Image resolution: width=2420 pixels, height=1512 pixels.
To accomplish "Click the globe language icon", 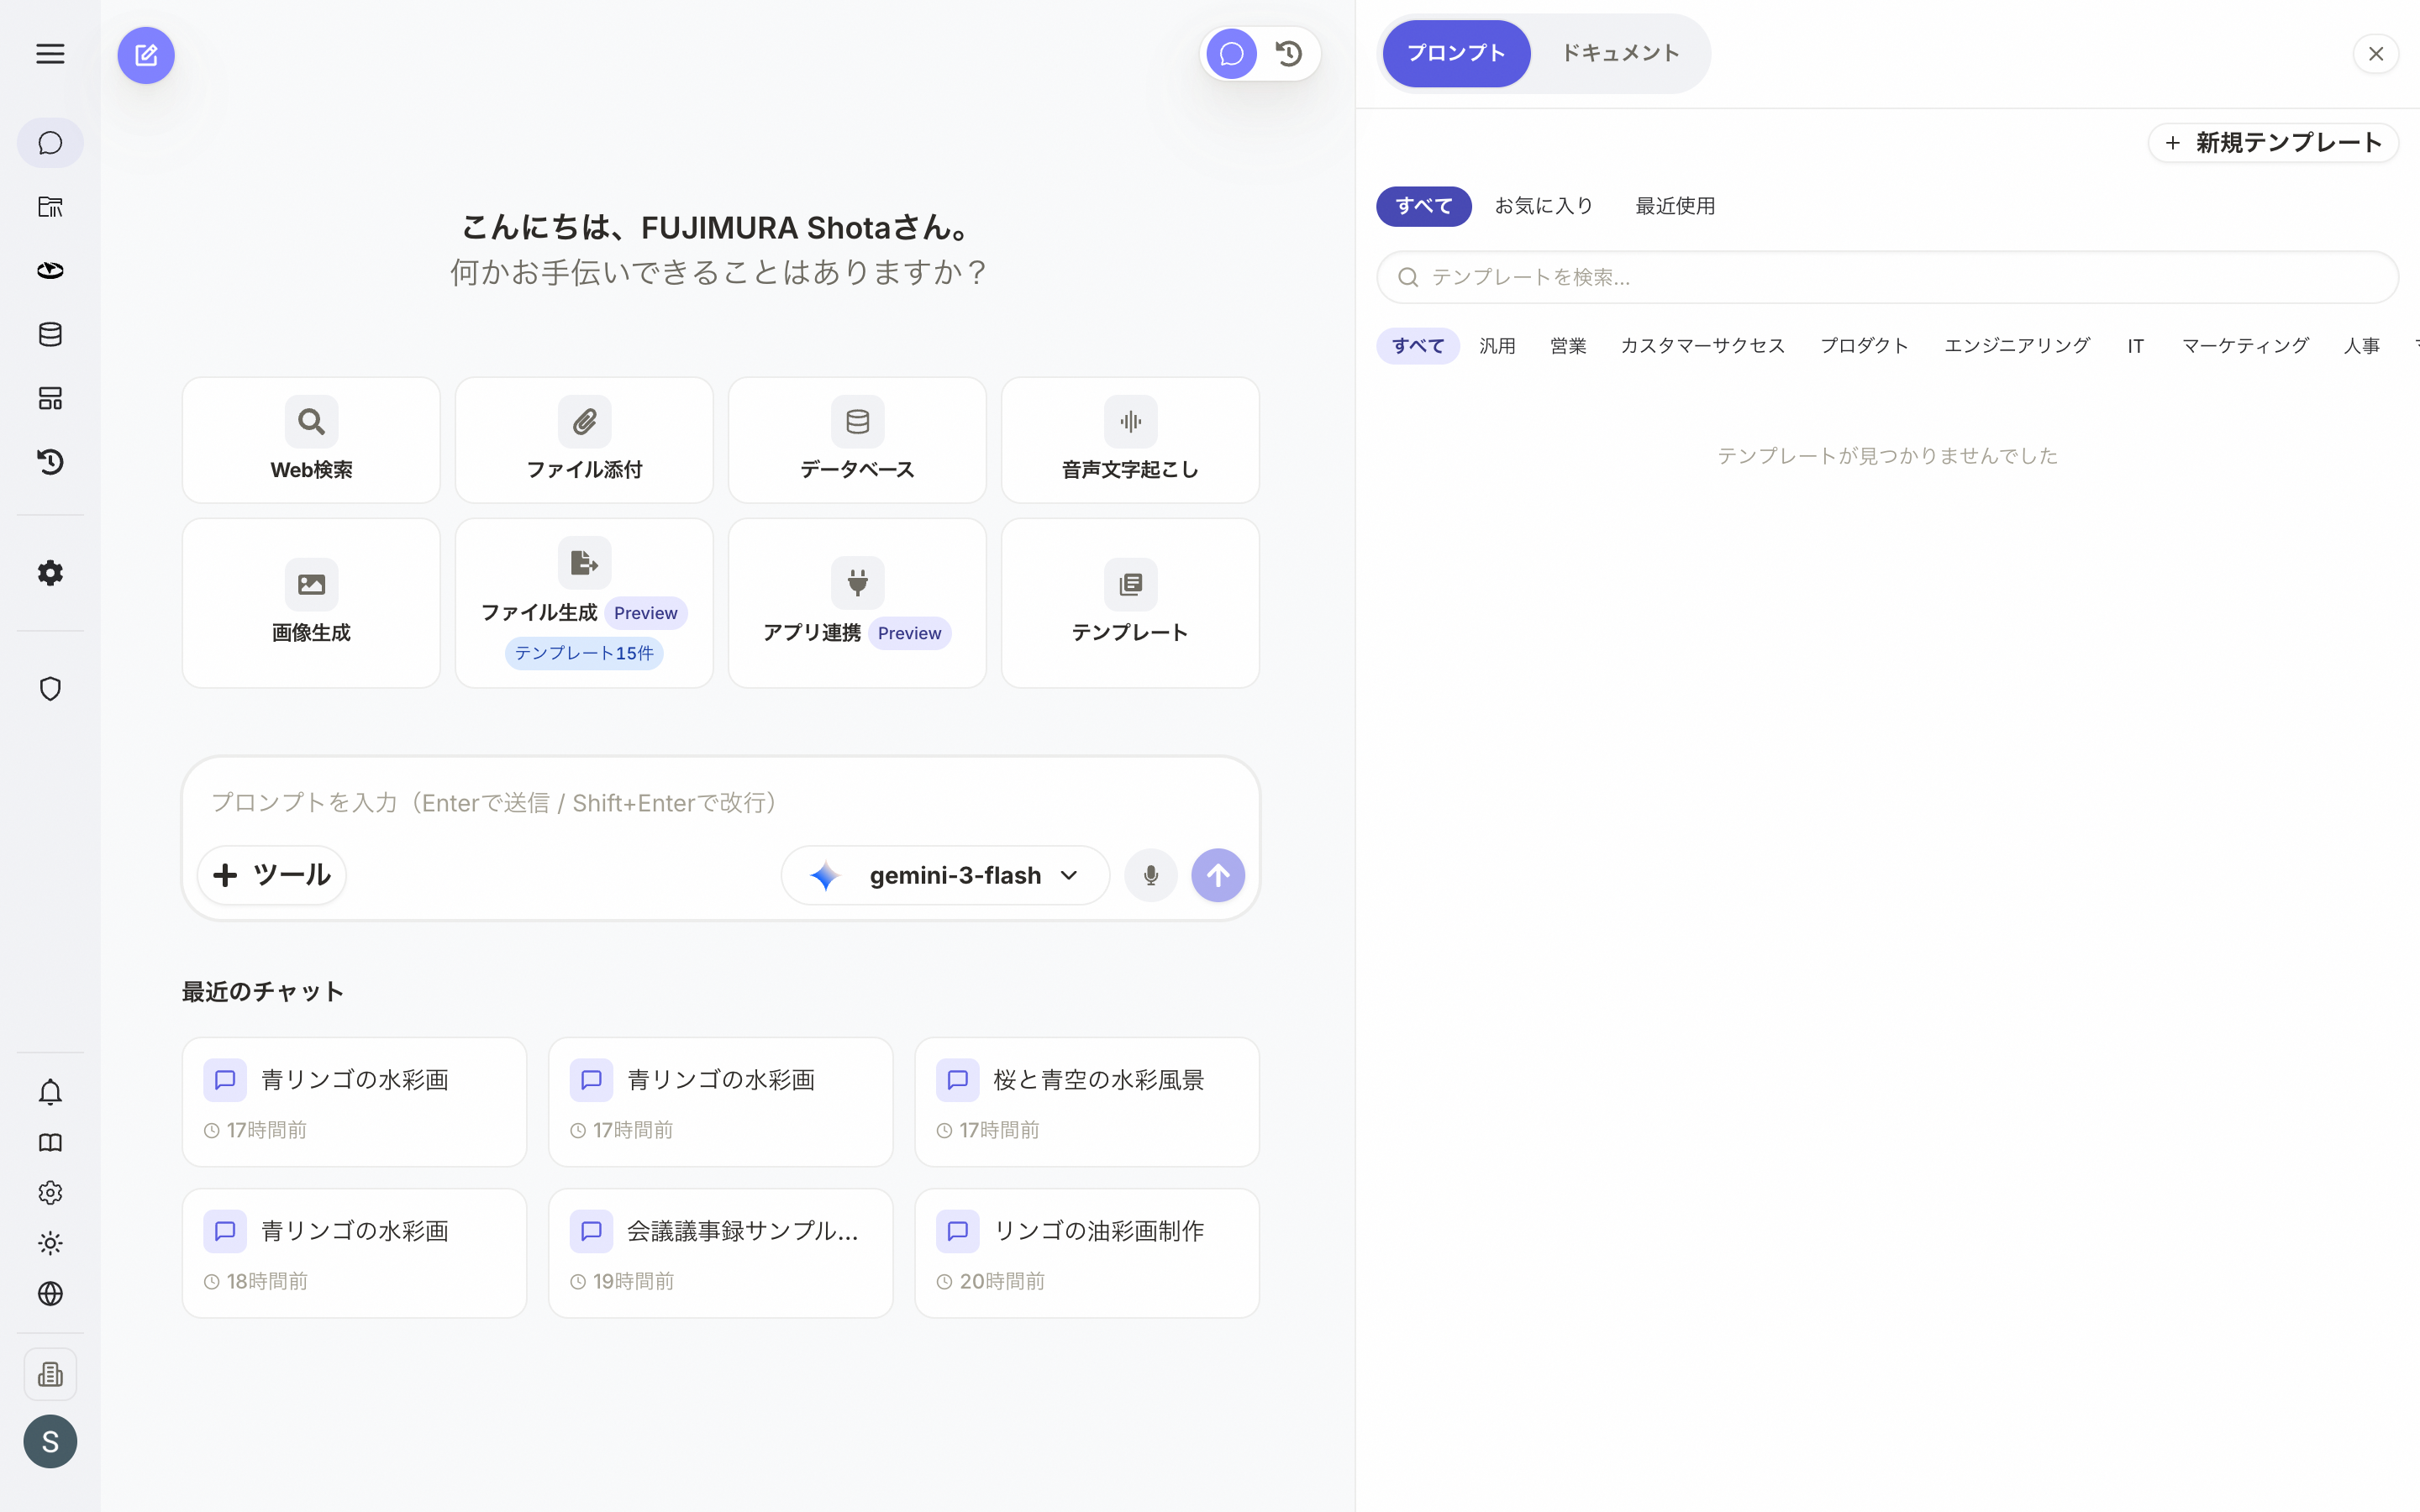I will pyautogui.click(x=50, y=1293).
